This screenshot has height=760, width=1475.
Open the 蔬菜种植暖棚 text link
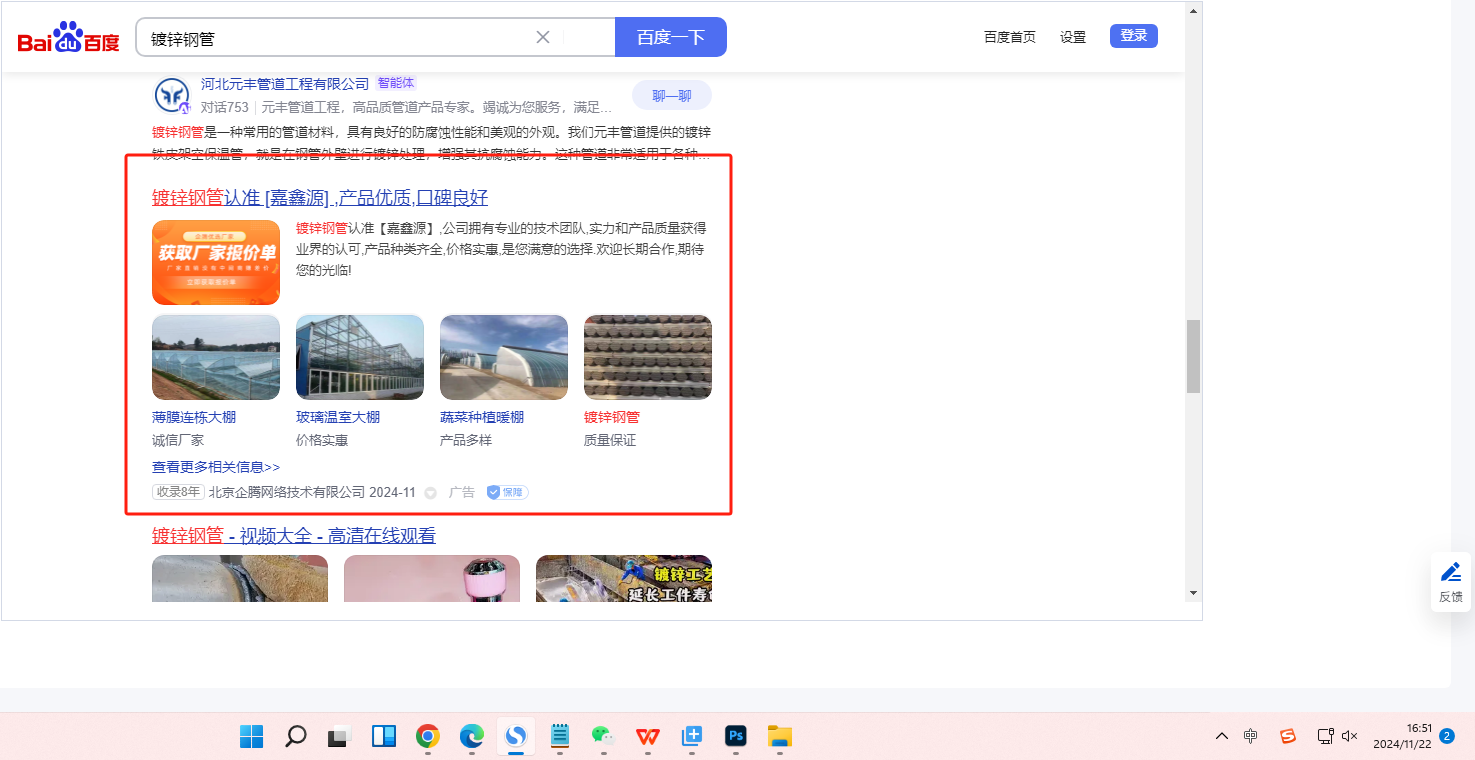pyautogui.click(x=482, y=417)
